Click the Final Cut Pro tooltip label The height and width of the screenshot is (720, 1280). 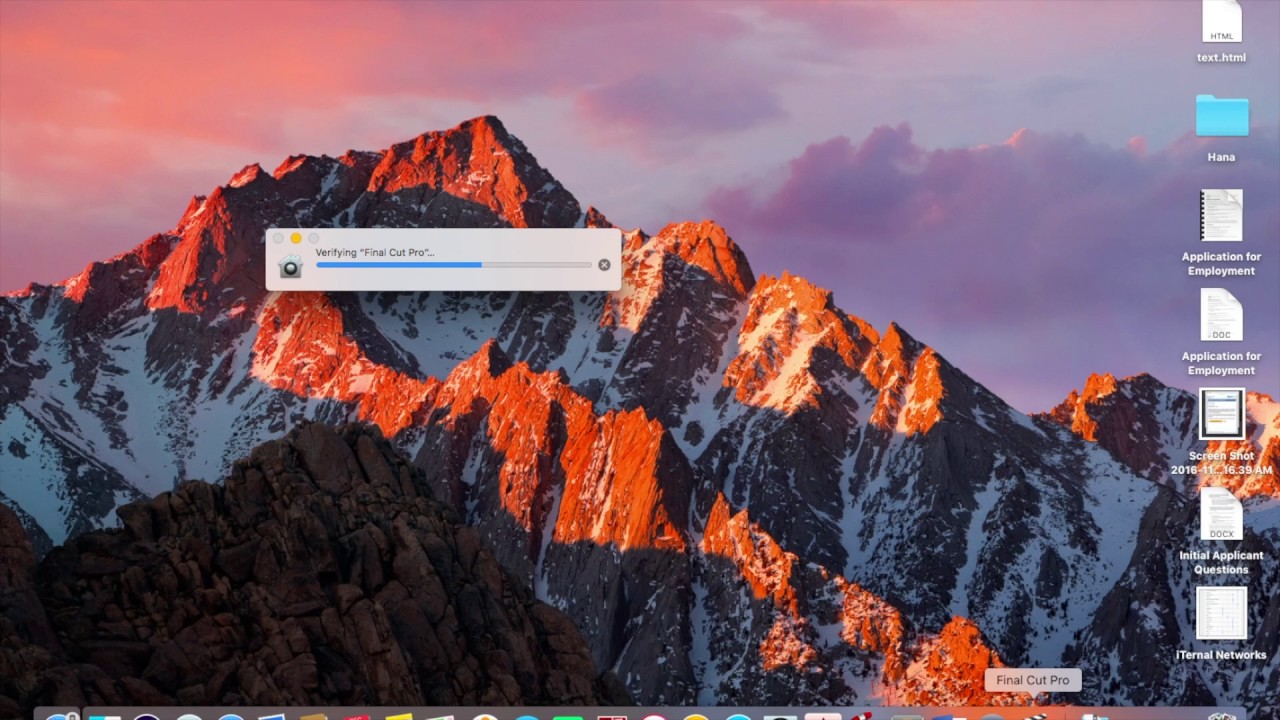[x=1032, y=679]
